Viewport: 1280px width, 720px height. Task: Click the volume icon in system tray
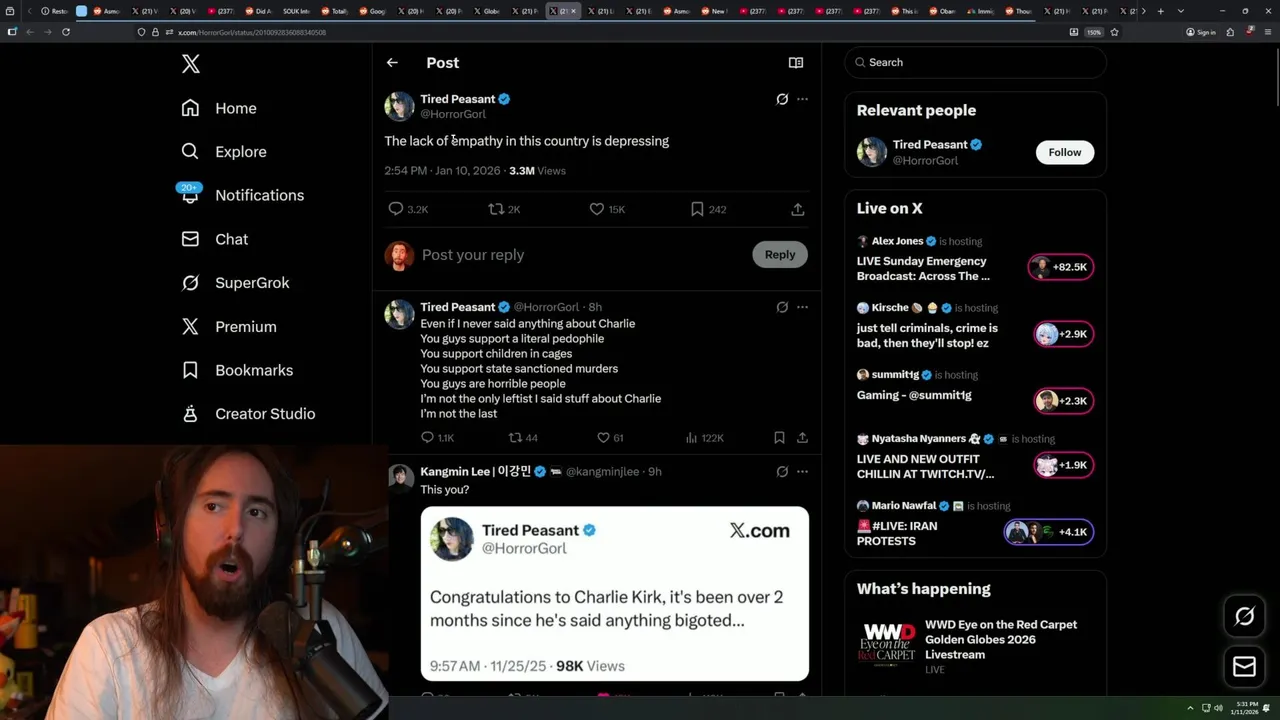tap(1218, 708)
